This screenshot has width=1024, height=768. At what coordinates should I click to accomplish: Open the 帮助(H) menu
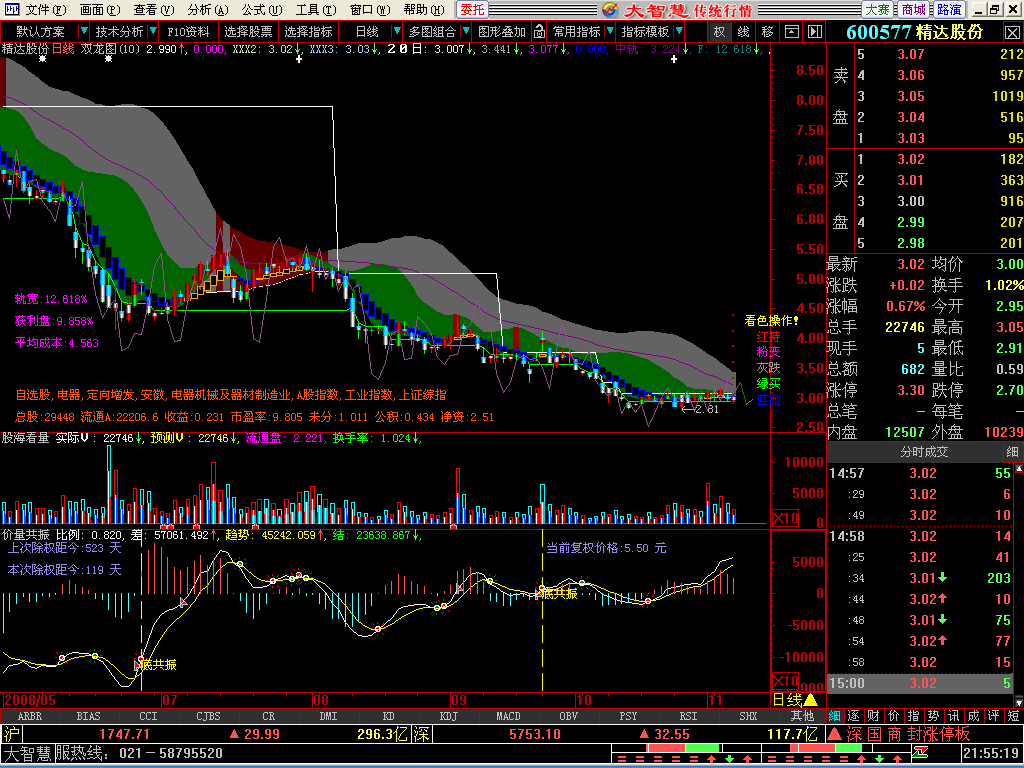(x=424, y=10)
